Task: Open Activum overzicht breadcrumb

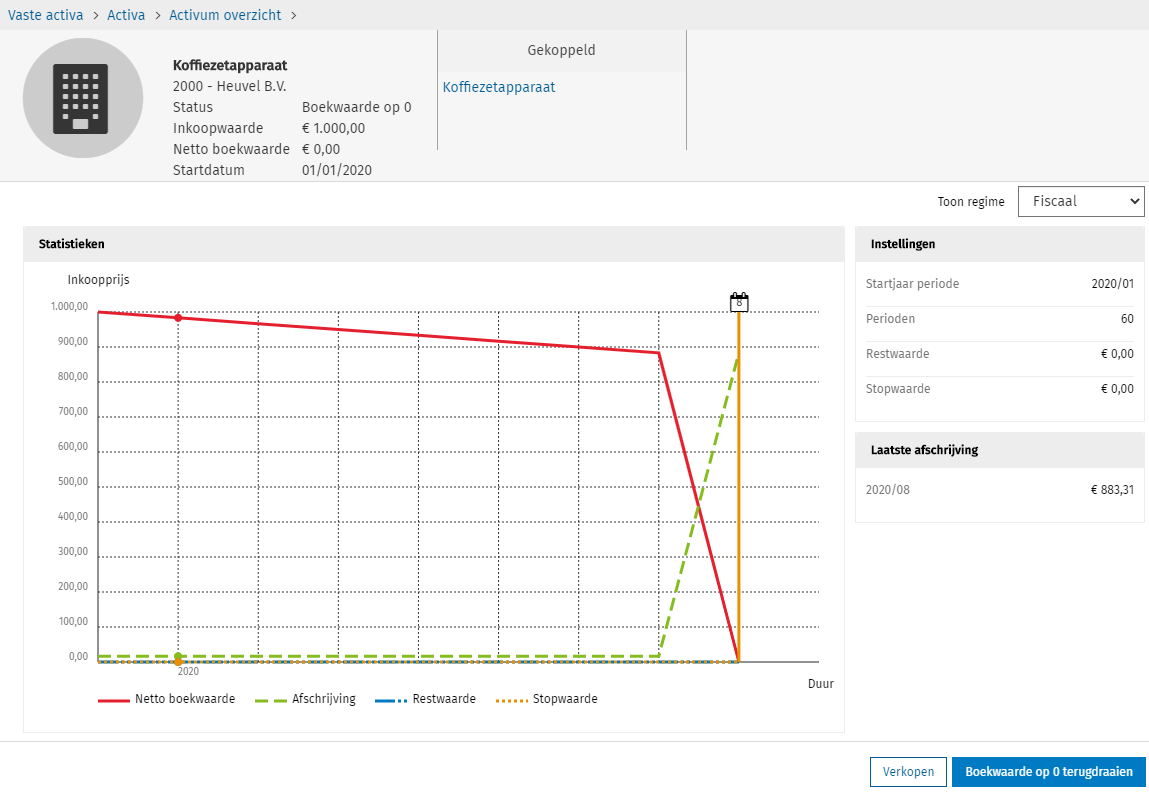Action: coord(225,15)
